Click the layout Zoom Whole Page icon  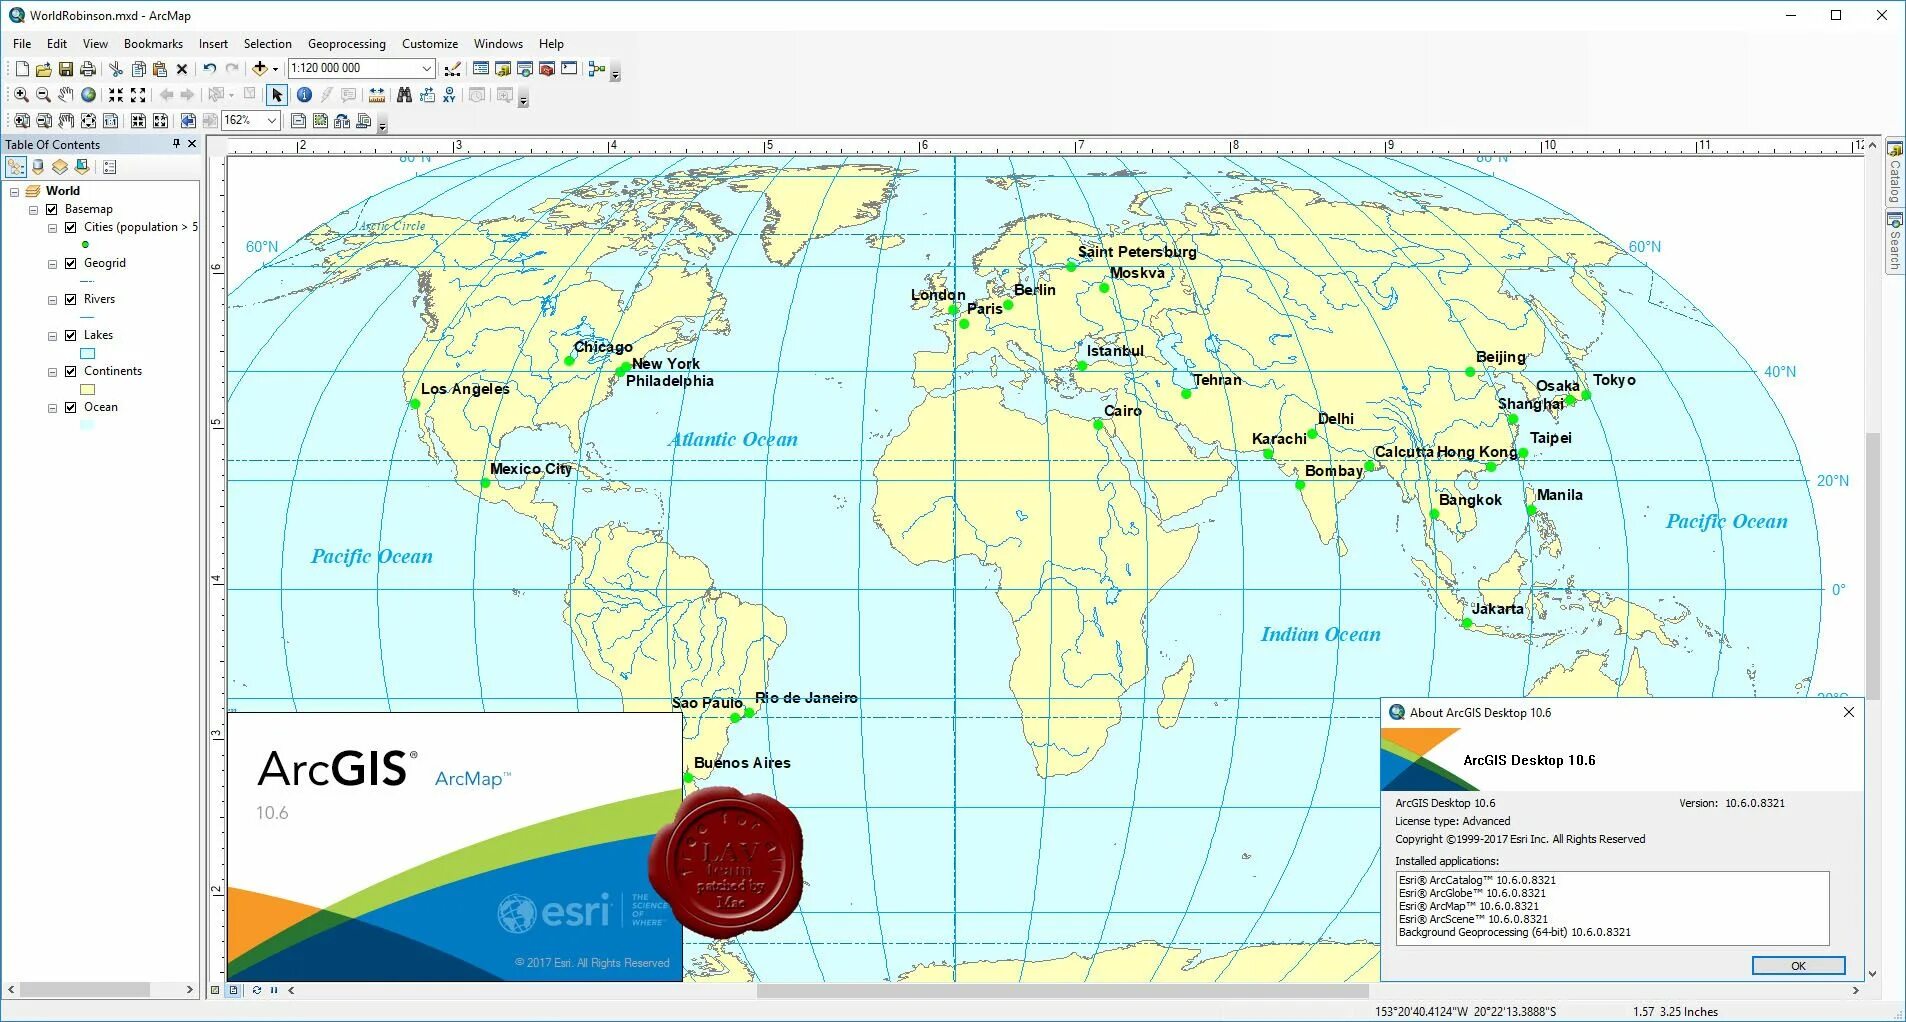pyautogui.click(x=88, y=121)
